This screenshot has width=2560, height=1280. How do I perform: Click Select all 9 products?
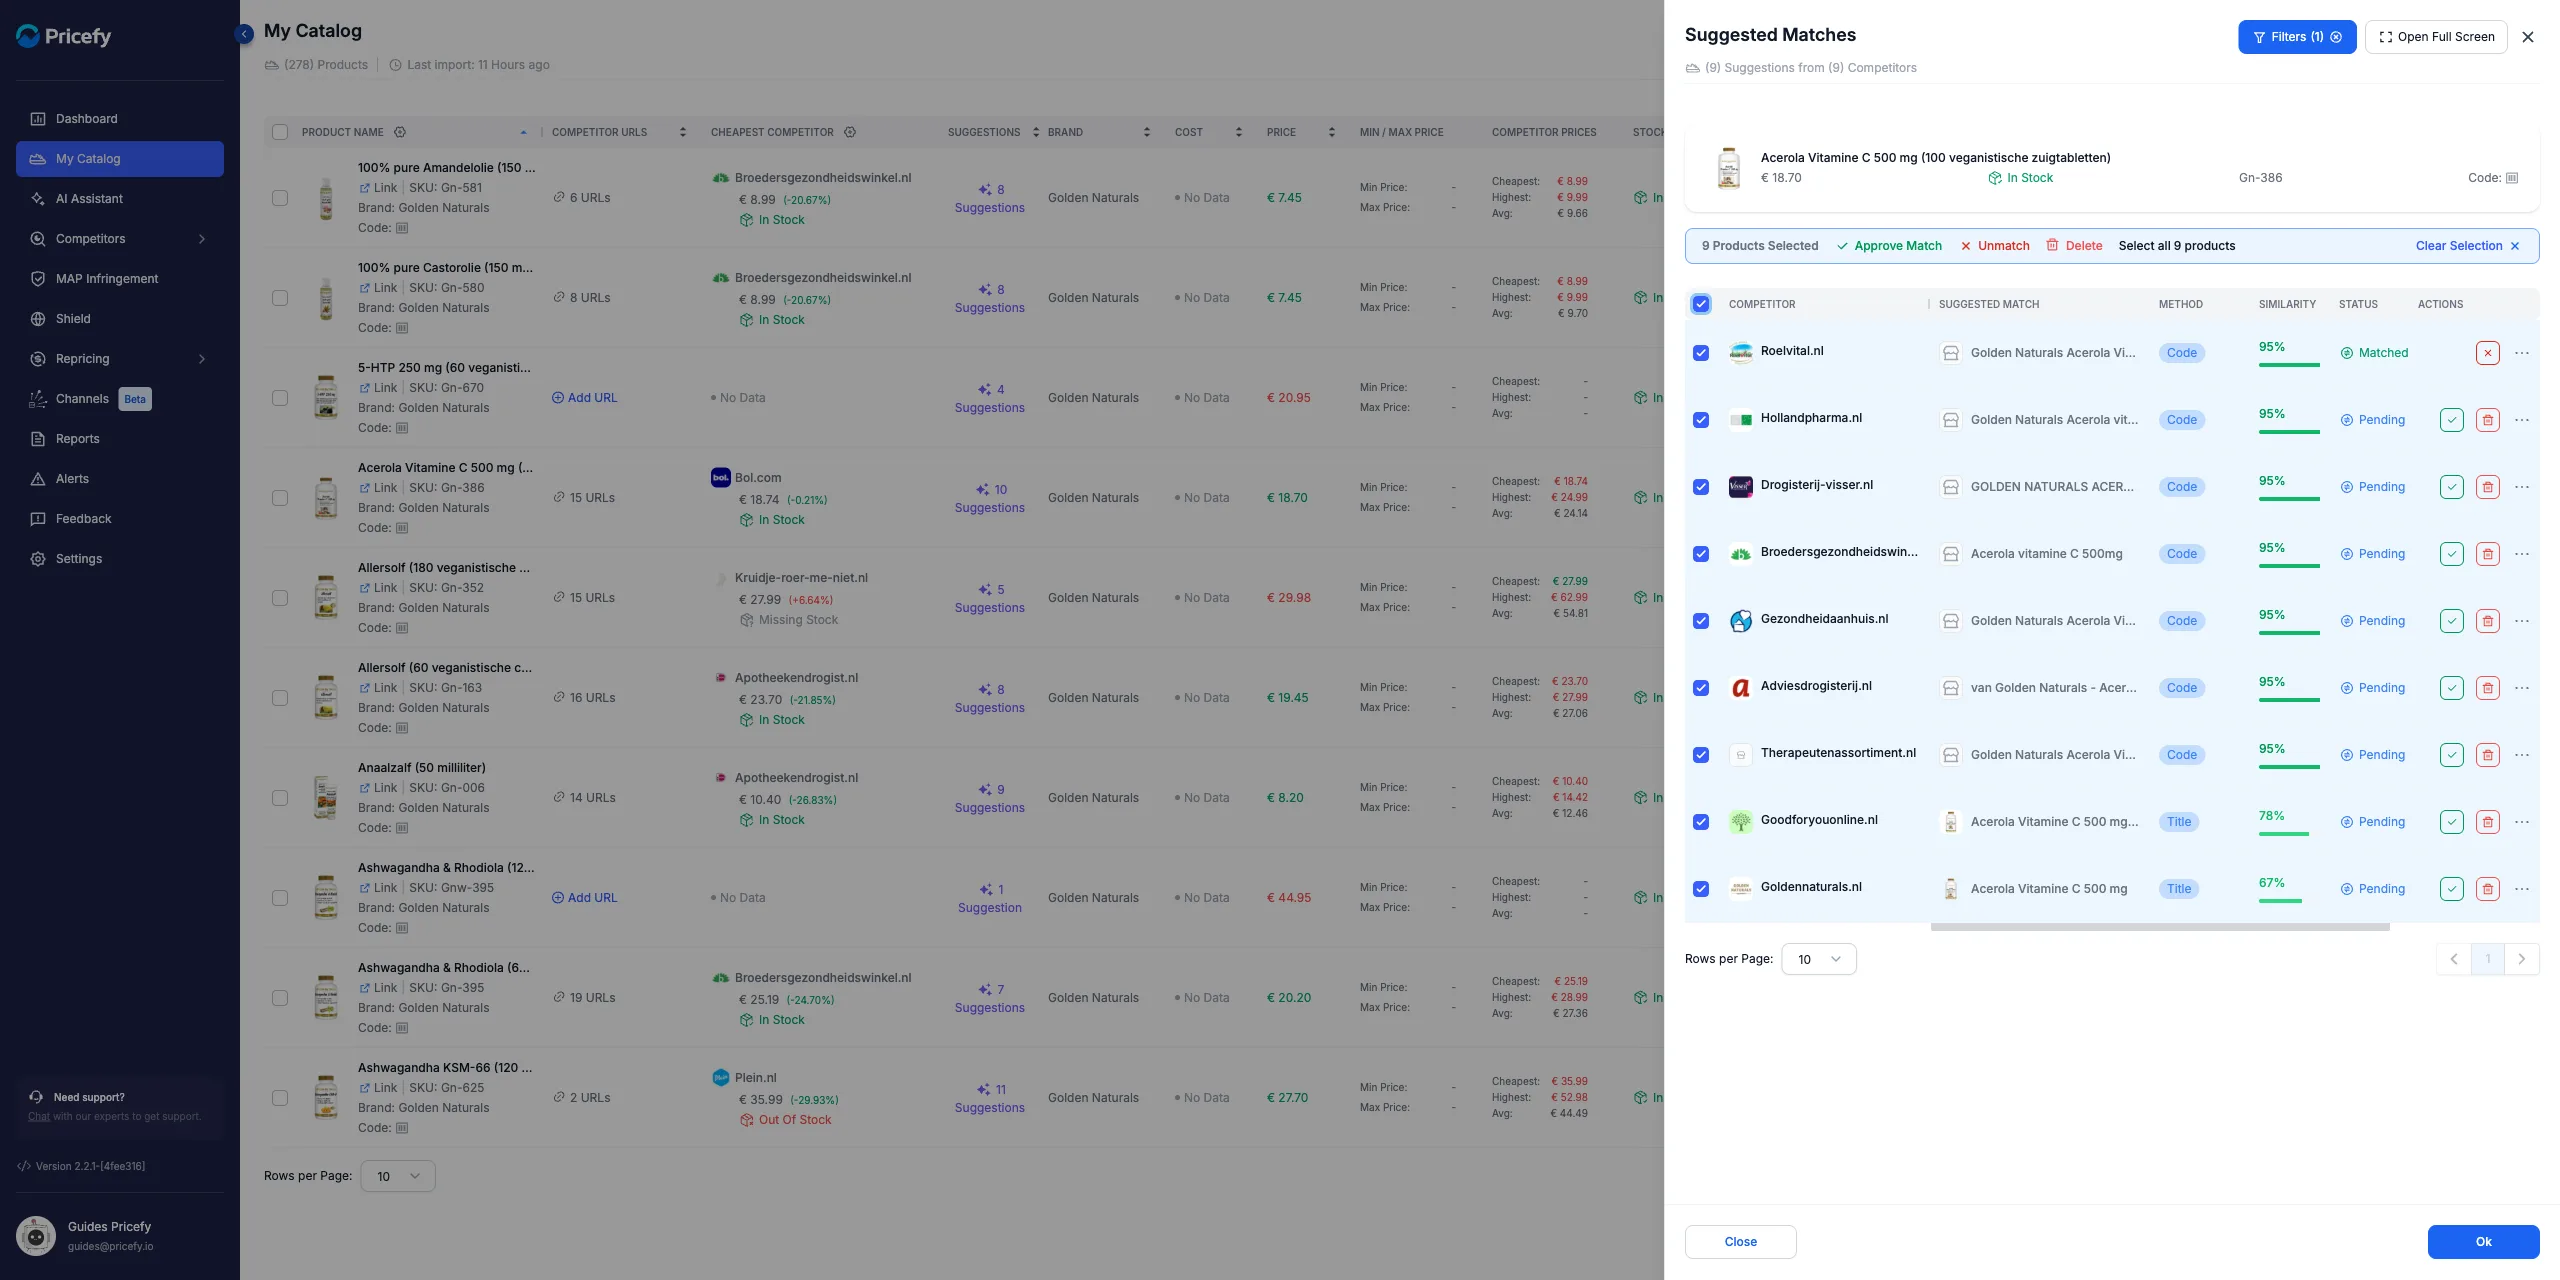tap(2177, 246)
